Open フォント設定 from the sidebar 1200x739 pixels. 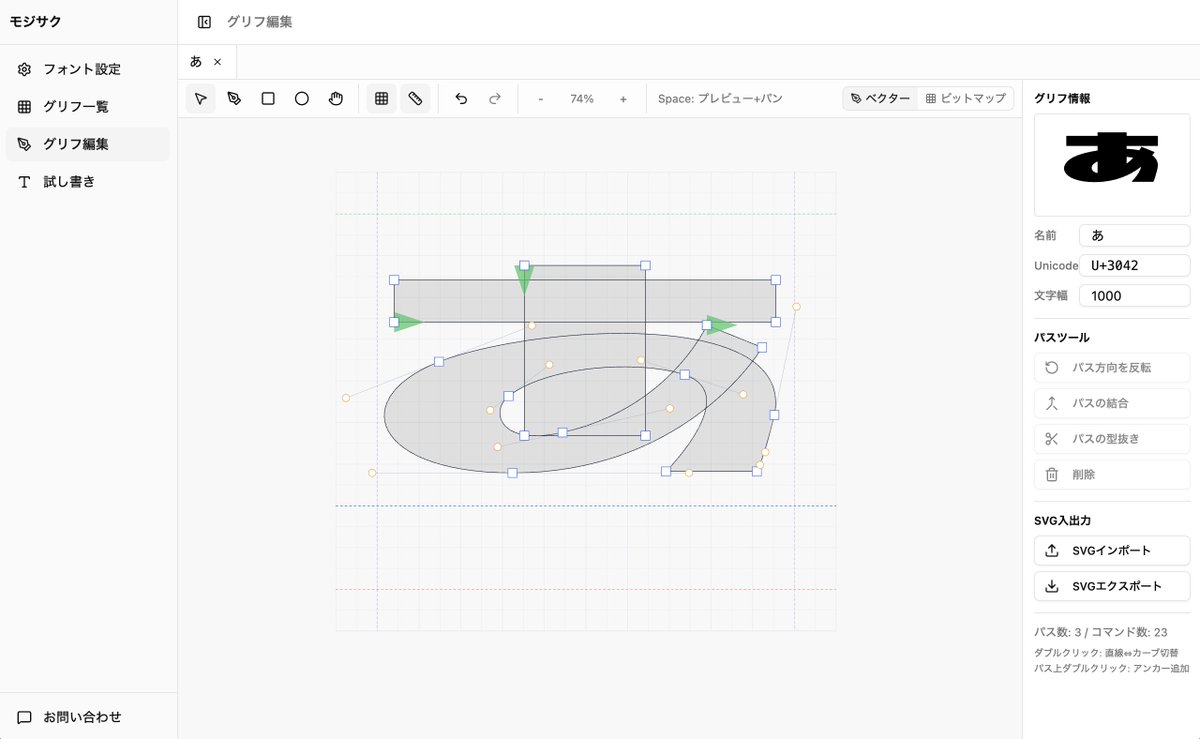pos(77,67)
